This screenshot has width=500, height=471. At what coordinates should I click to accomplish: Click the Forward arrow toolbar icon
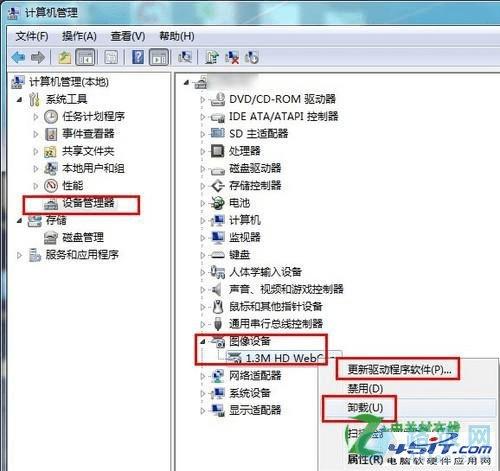(38, 57)
